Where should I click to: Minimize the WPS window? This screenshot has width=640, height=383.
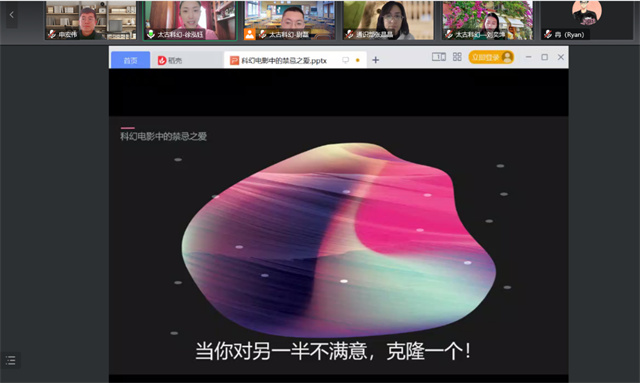(529, 57)
